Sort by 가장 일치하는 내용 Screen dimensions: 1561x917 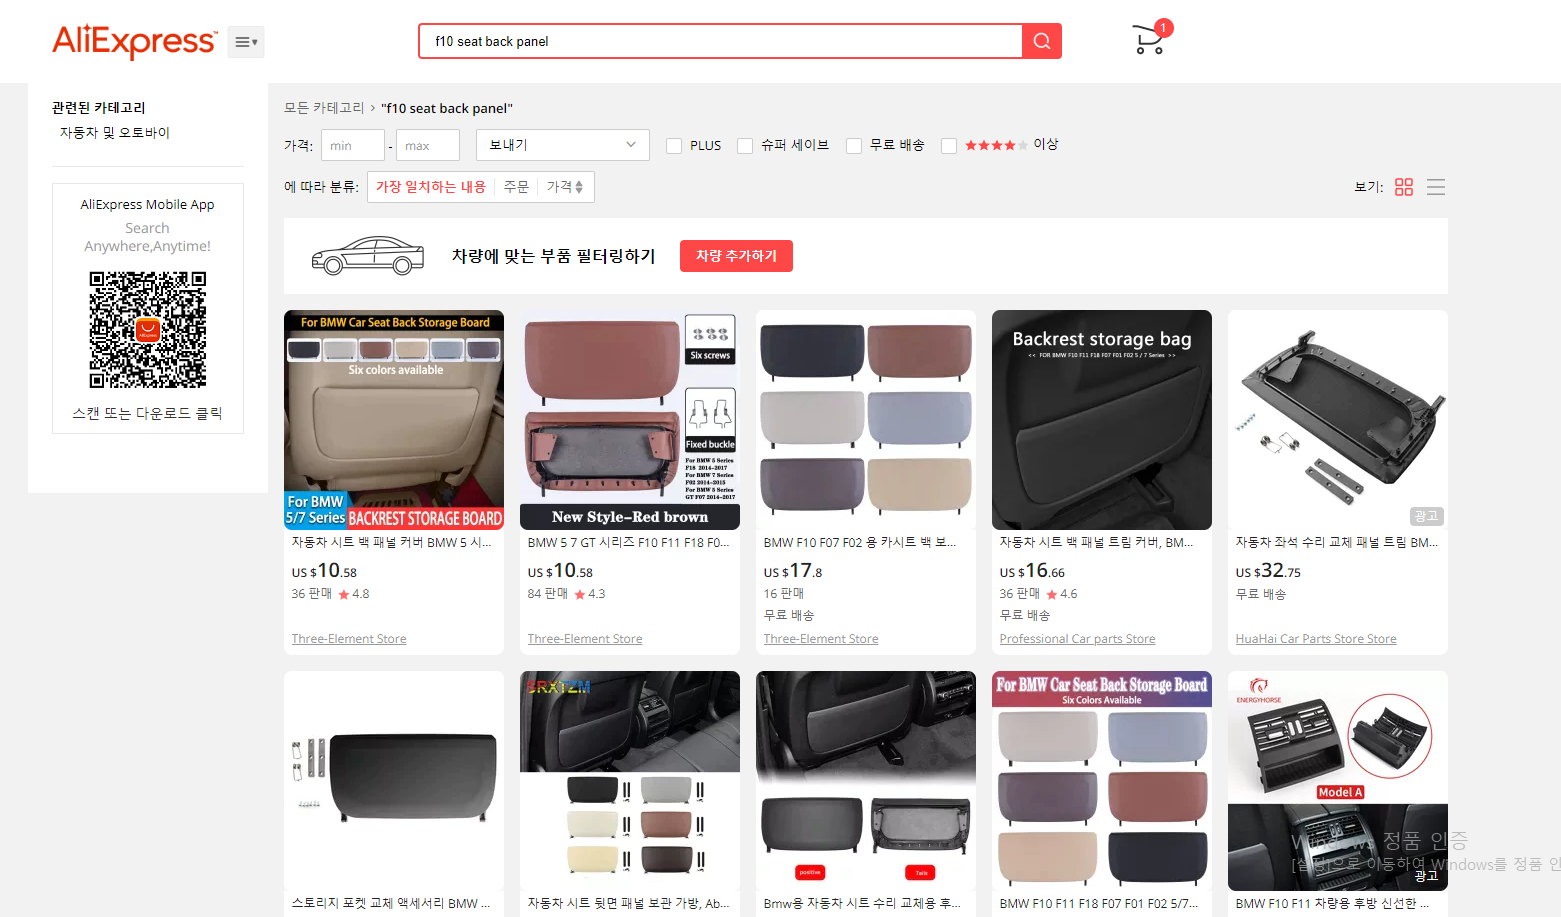431,187
